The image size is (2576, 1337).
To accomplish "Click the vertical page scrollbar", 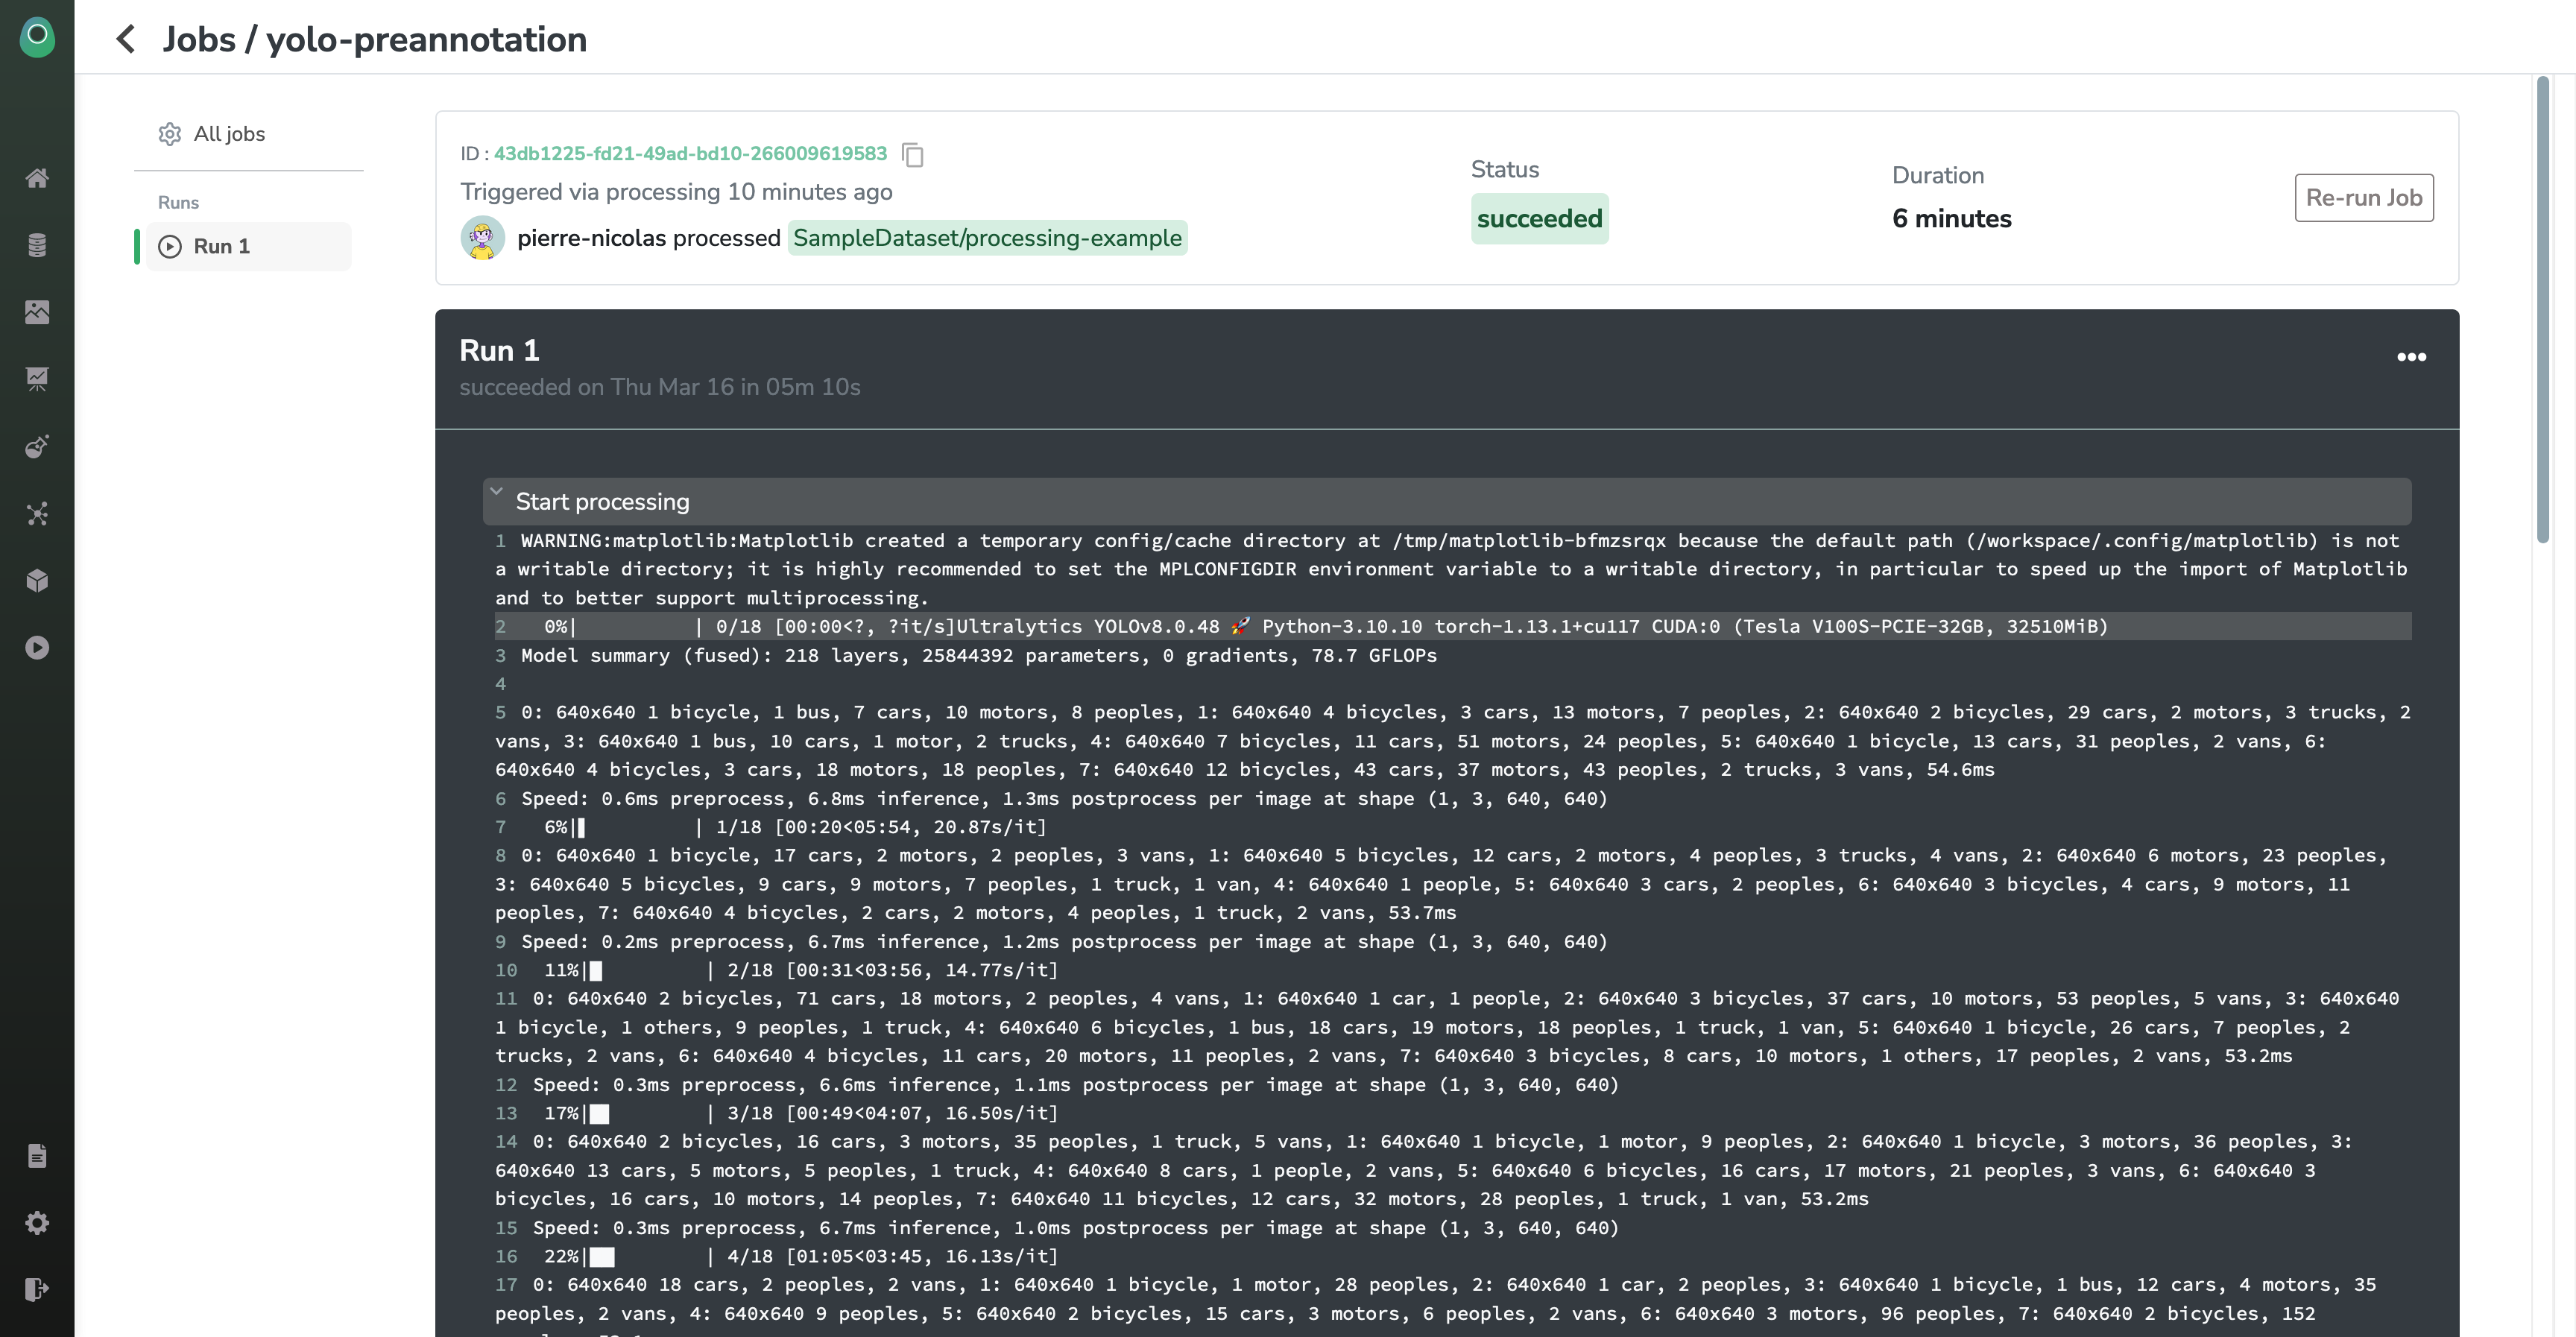I will tap(2543, 310).
